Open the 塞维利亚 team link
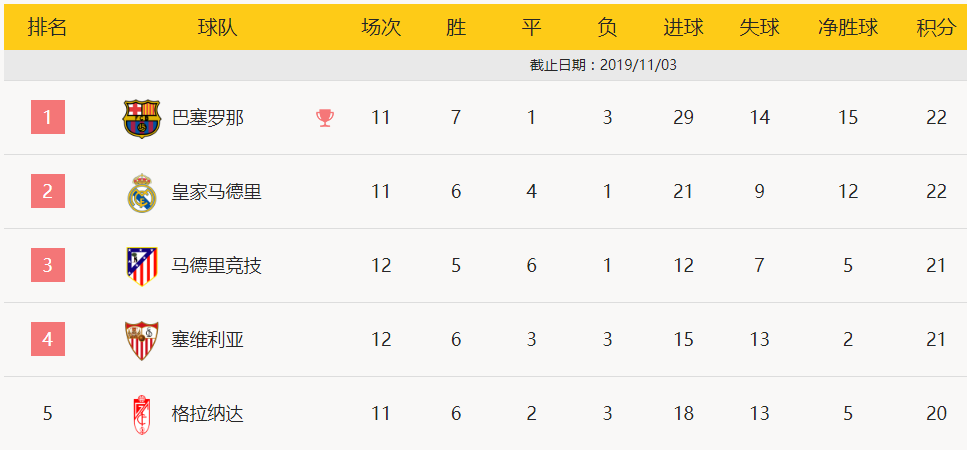This screenshot has width=967, height=450. click(x=208, y=340)
